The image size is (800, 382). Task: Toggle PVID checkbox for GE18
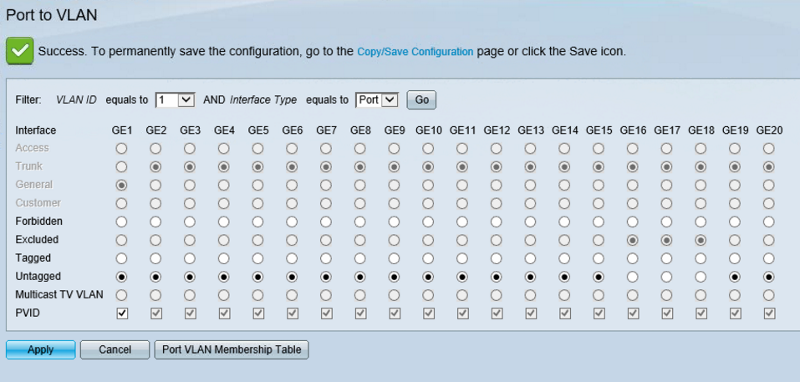(702, 314)
